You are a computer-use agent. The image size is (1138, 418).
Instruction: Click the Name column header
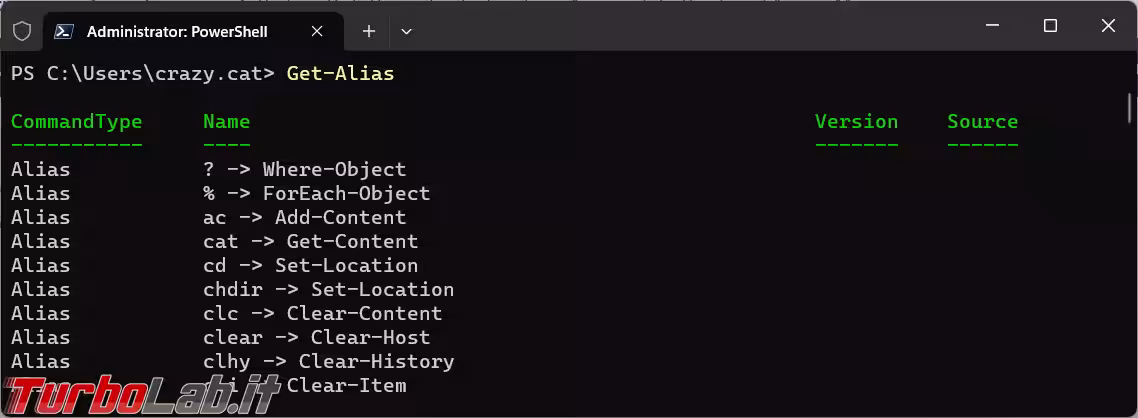point(226,121)
